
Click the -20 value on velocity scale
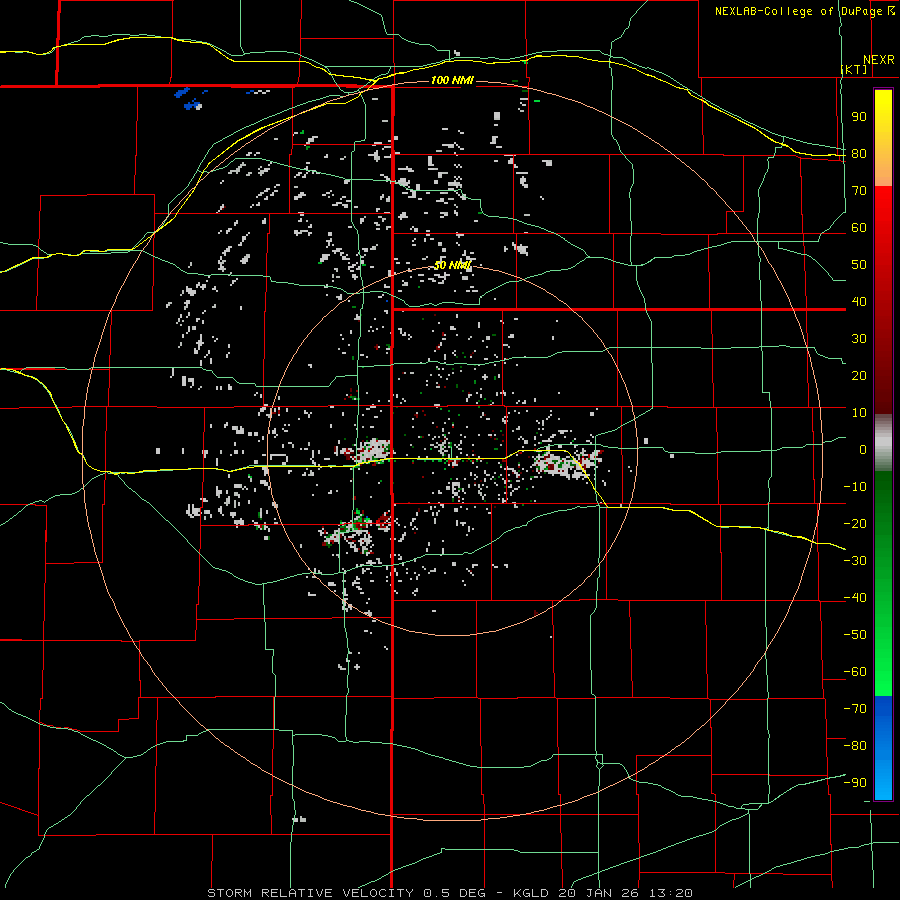point(855,523)
